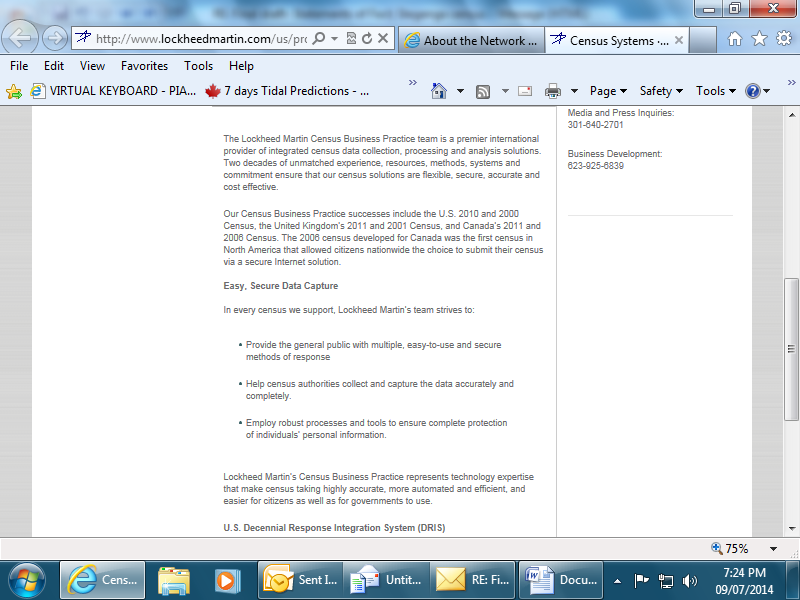The height and width of the screenshot is (600, 800).
Task: Go forward with the browser Forward arrow
Action: (x=55, y=38)
